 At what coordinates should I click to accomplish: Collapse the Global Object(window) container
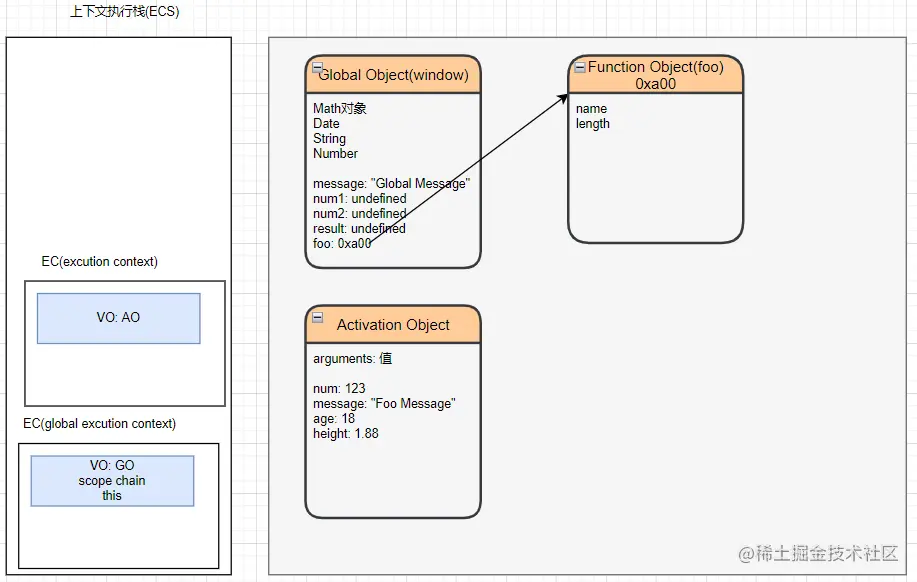pos(318,67)
